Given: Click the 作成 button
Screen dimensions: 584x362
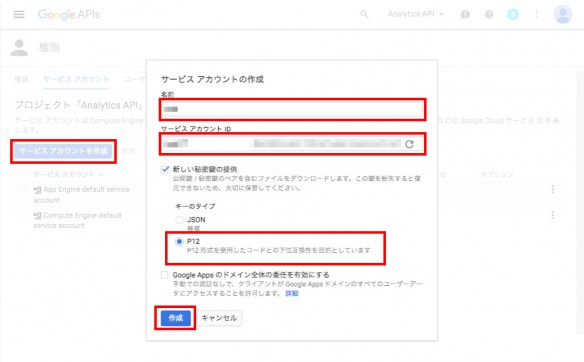Looking at the screenshot, I should 175,318.
